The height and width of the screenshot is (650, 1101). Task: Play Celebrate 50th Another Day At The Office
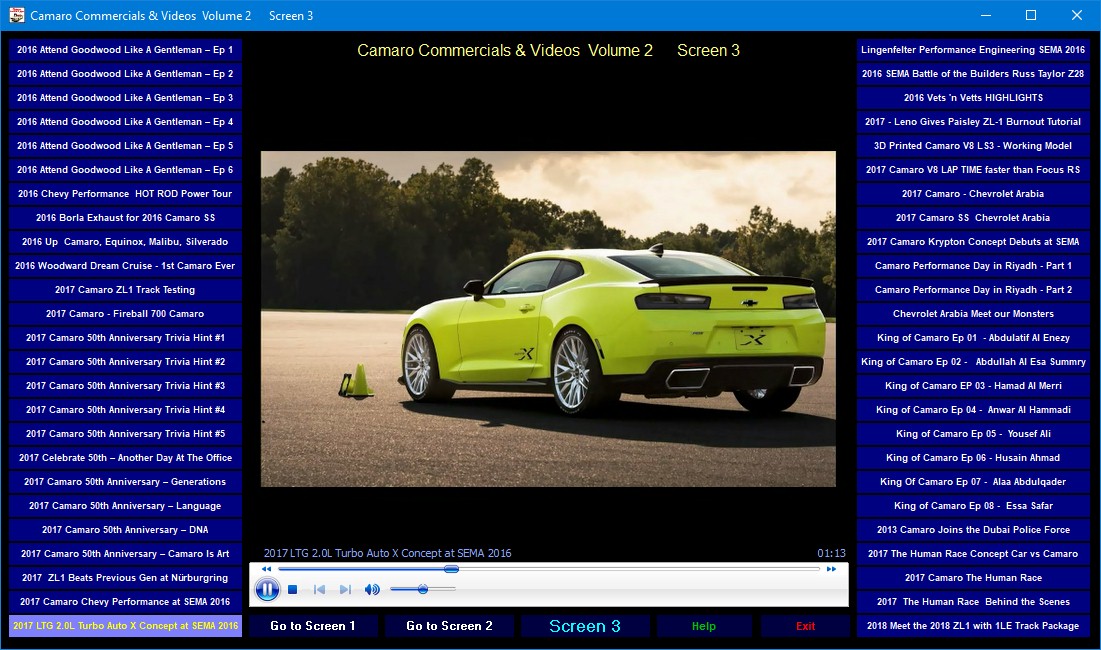125,458
